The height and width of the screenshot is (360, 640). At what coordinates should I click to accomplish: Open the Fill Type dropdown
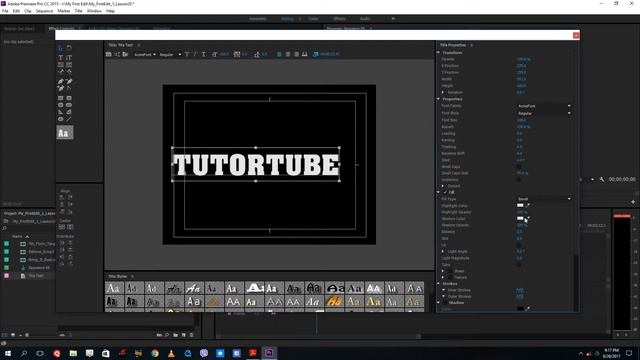544,199
